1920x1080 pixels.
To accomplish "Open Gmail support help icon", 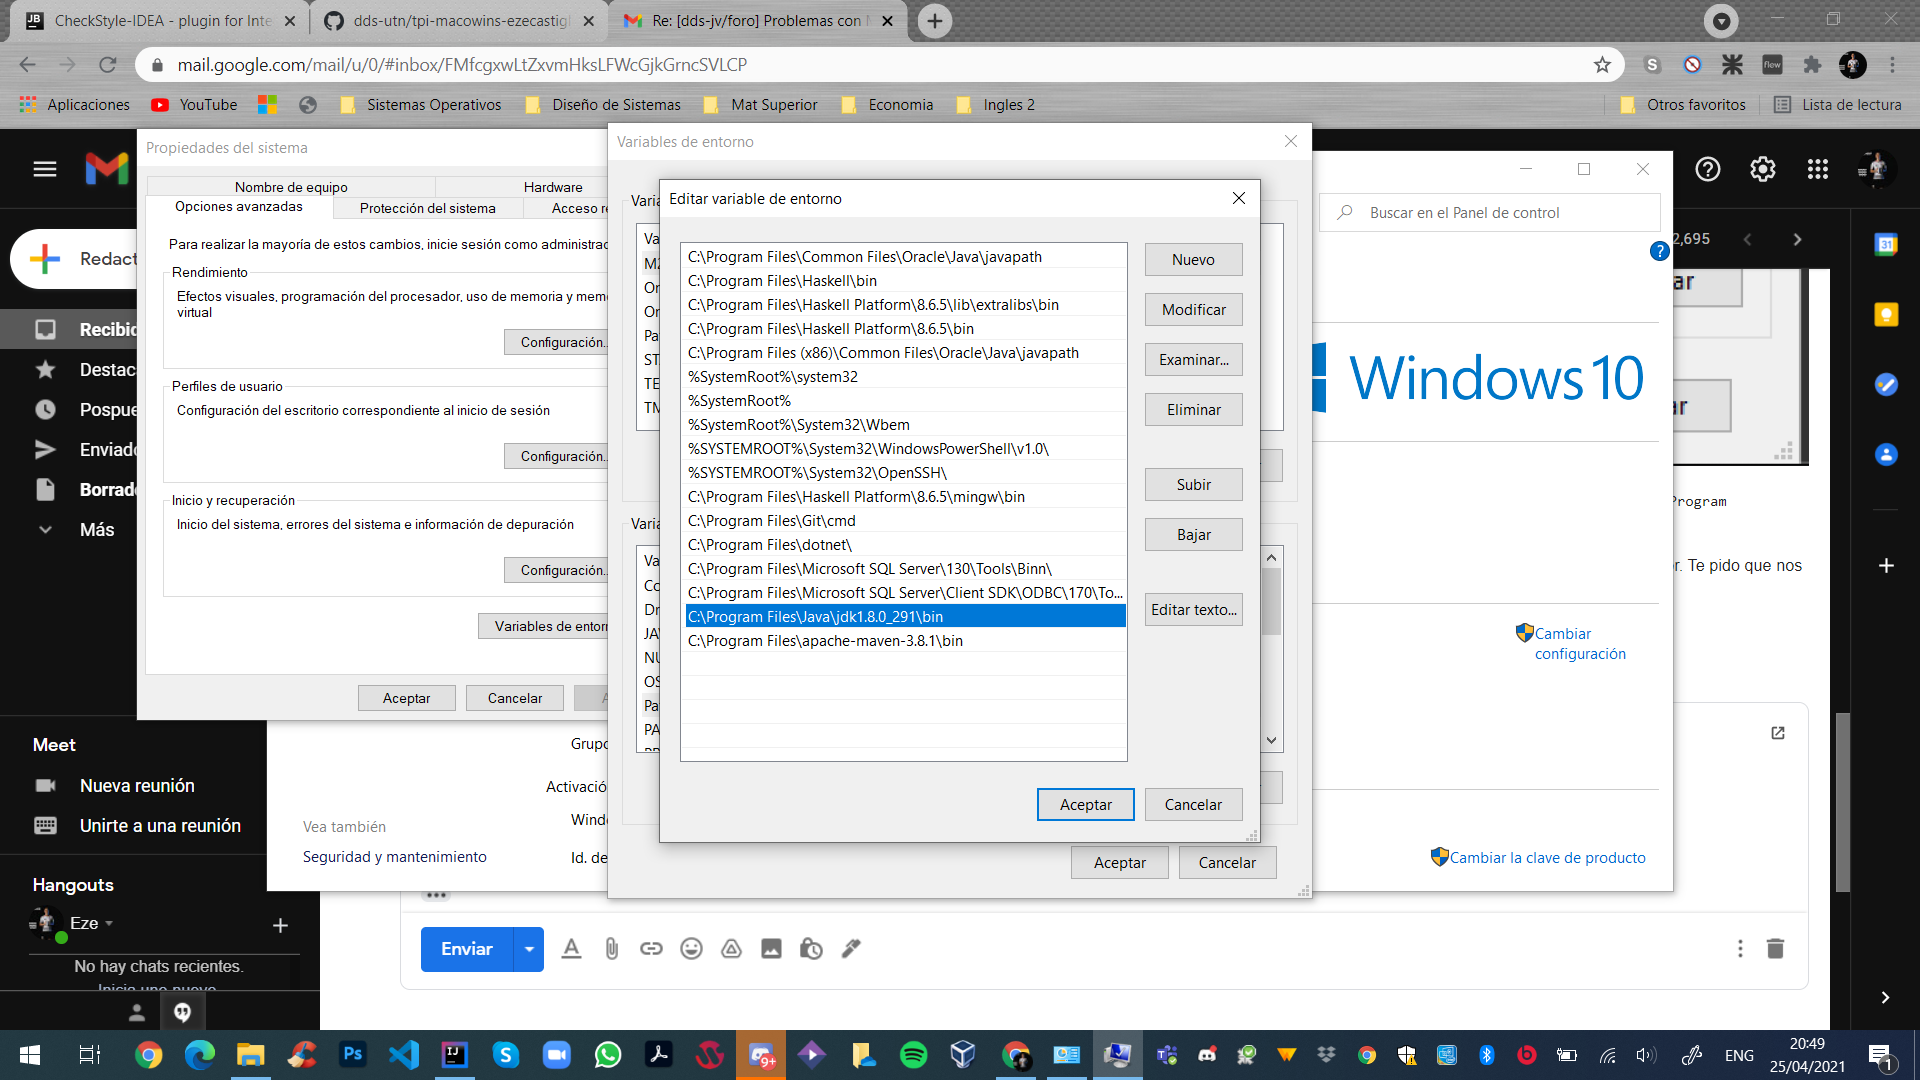I will click(1708, 169).
